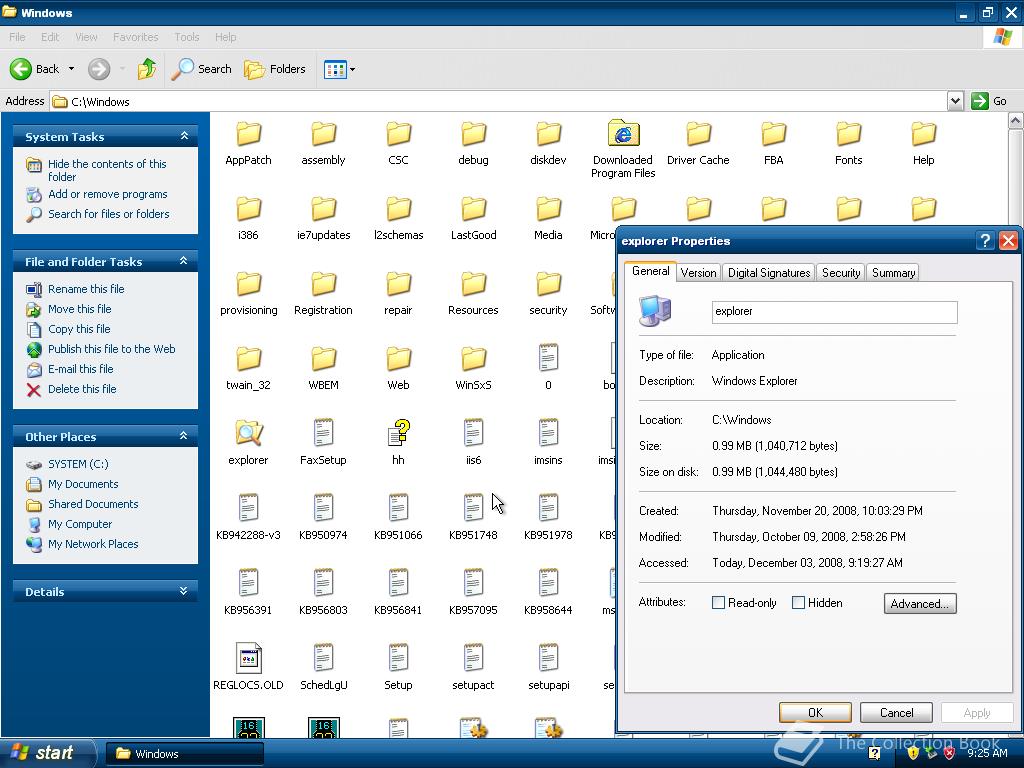Collapse the System Tasks panel
The width and height of the screenshot is (1024, 768).
click(x=184, y=136)
